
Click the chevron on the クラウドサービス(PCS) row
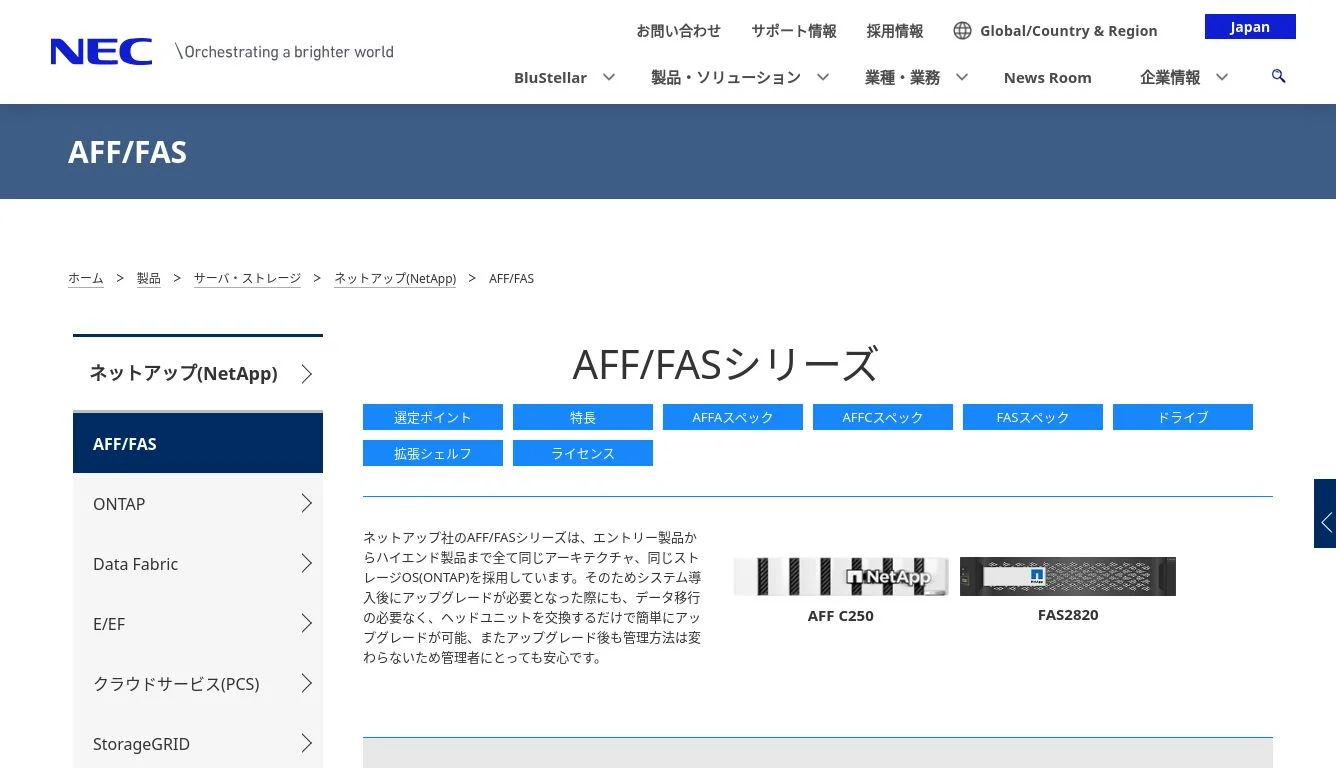307,684
